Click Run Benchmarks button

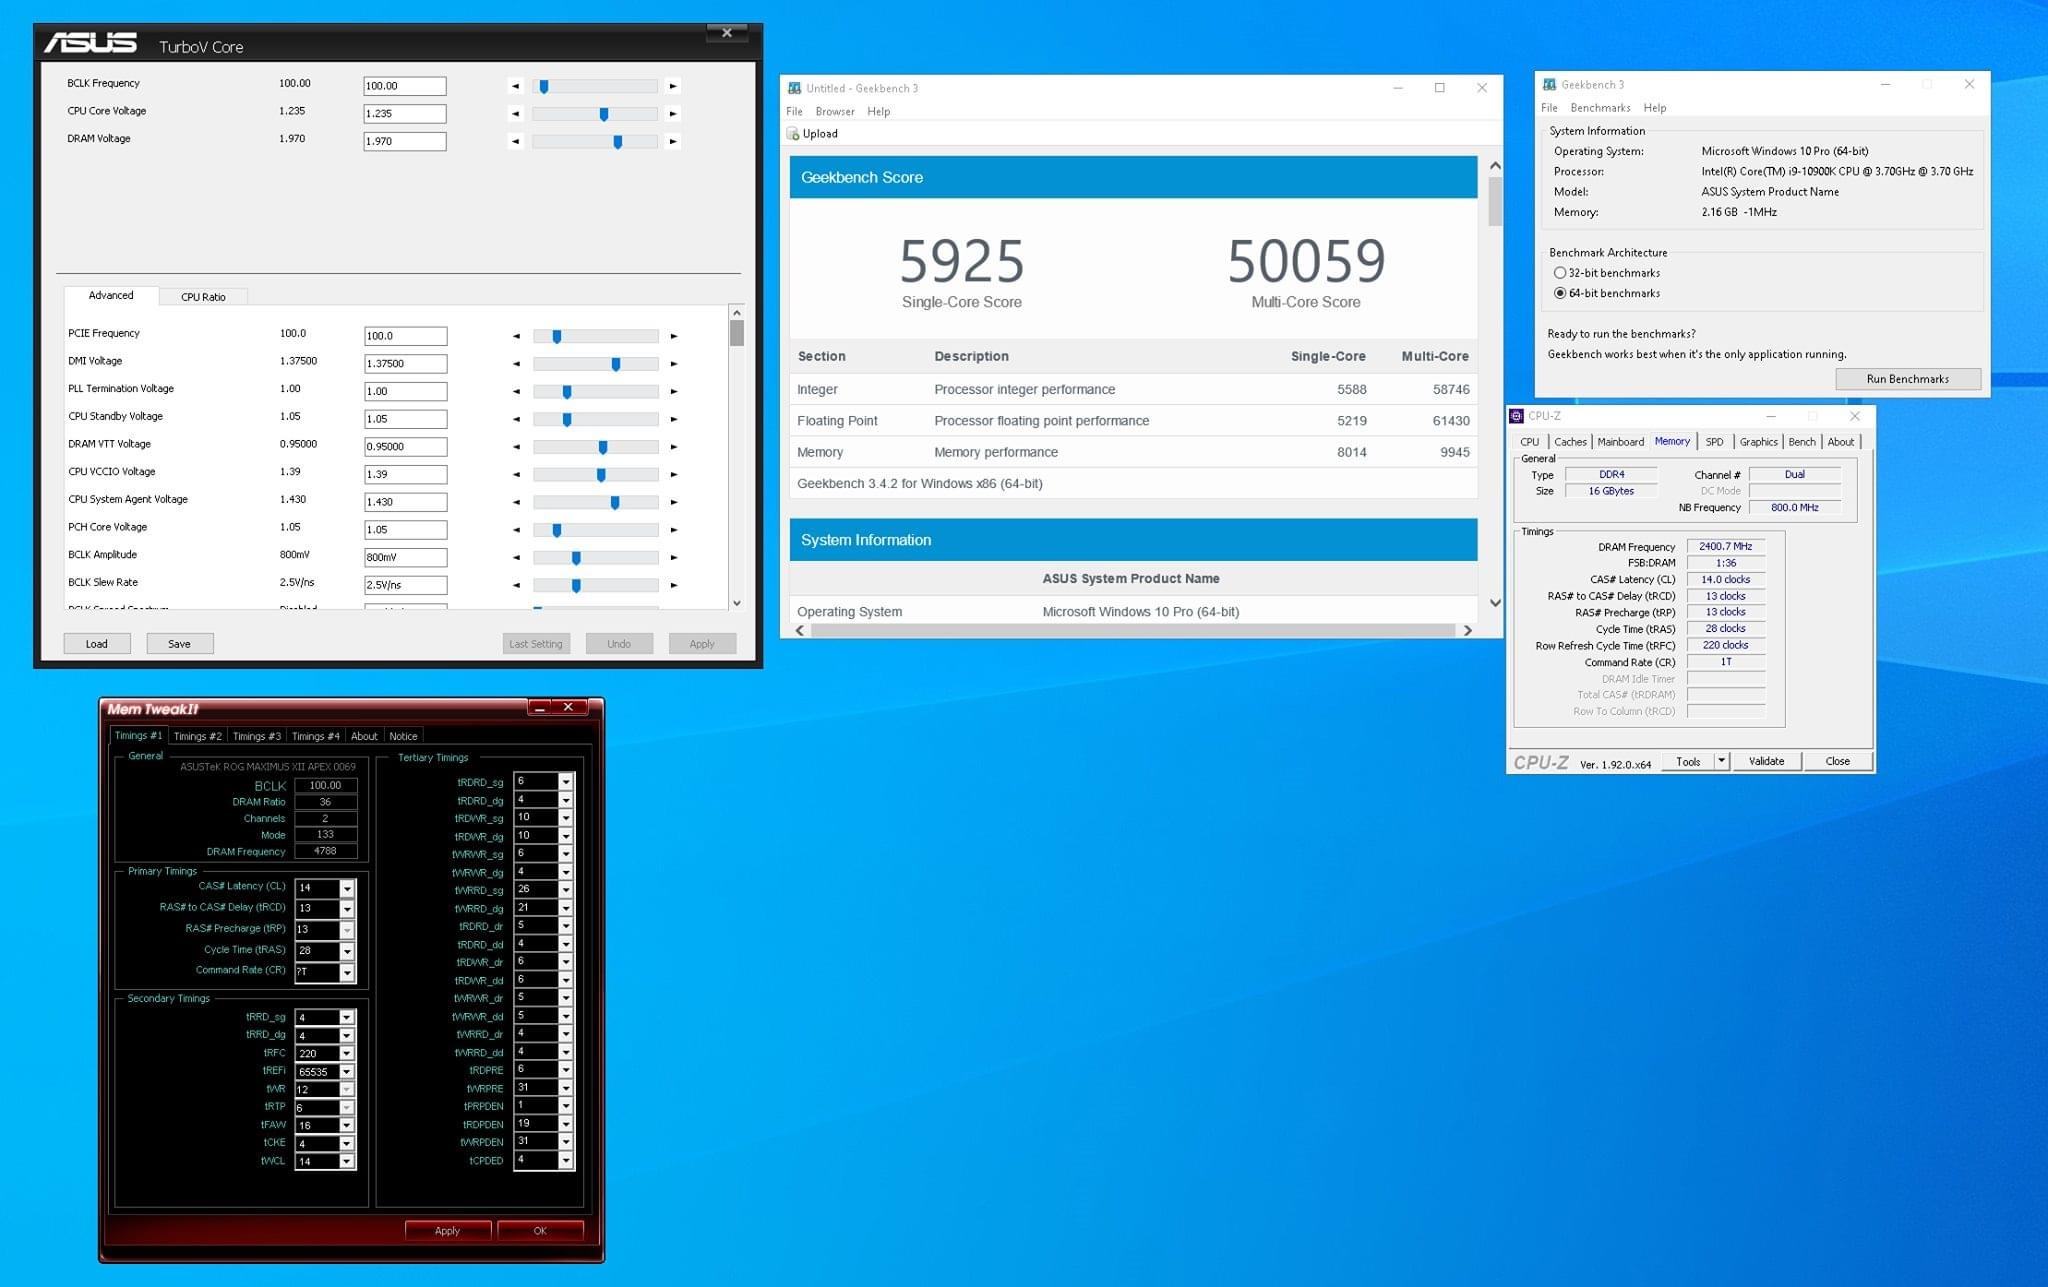click(1908, 379)
